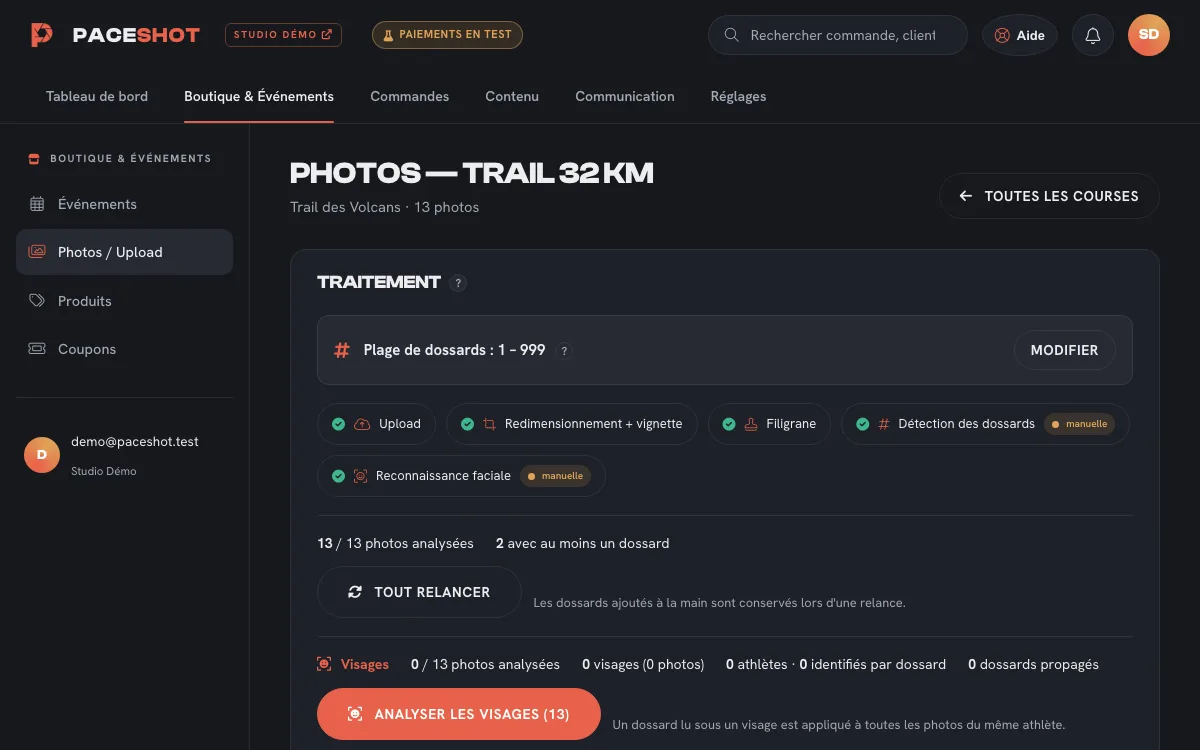Click the tag icon next to Produits
This screenshot has height=750, width=1200.
(x=37, y=300)
